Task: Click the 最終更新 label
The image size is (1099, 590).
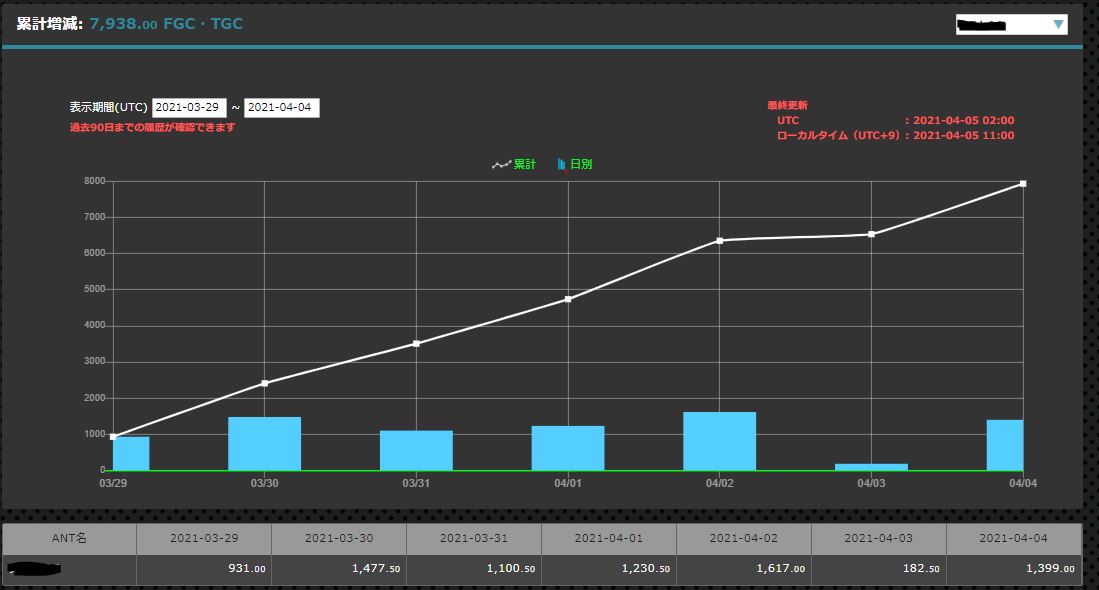Action: click(x=787, y=105)
